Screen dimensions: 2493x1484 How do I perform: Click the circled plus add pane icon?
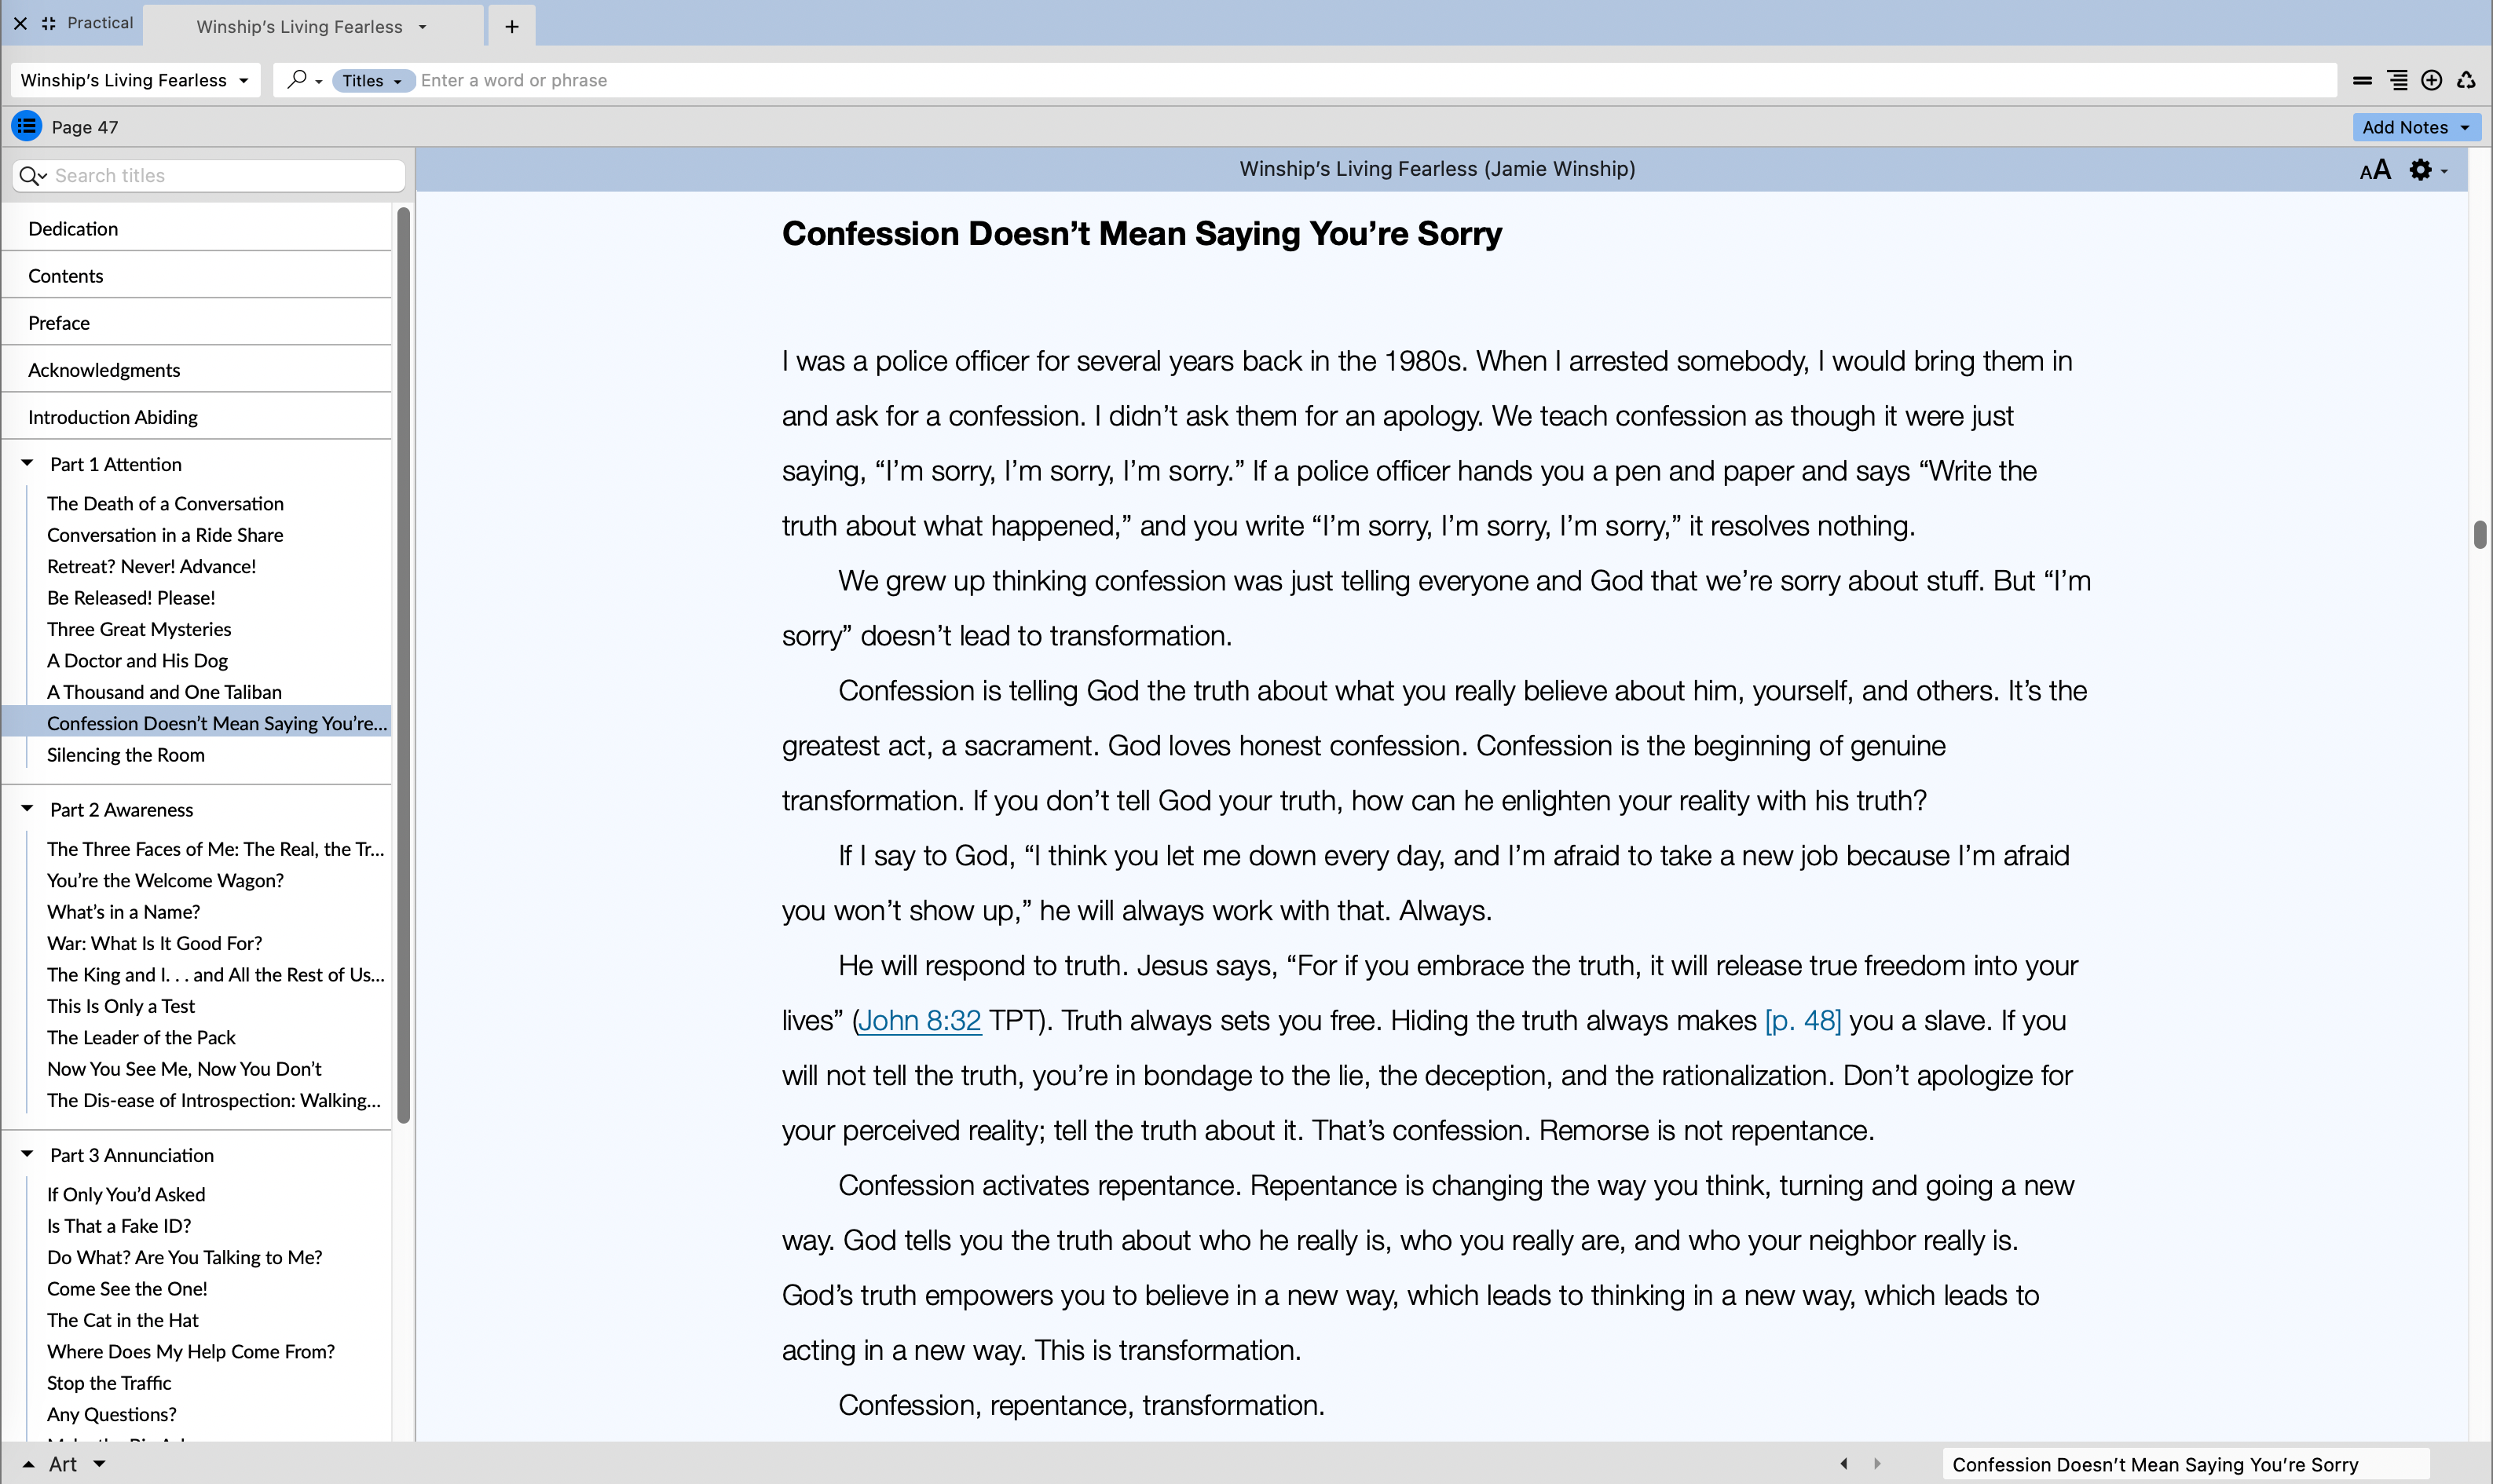tap(2432, 80)
